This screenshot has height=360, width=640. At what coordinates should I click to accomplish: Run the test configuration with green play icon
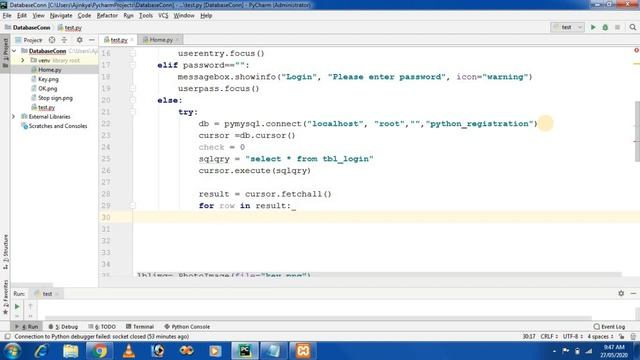[593, 27]
